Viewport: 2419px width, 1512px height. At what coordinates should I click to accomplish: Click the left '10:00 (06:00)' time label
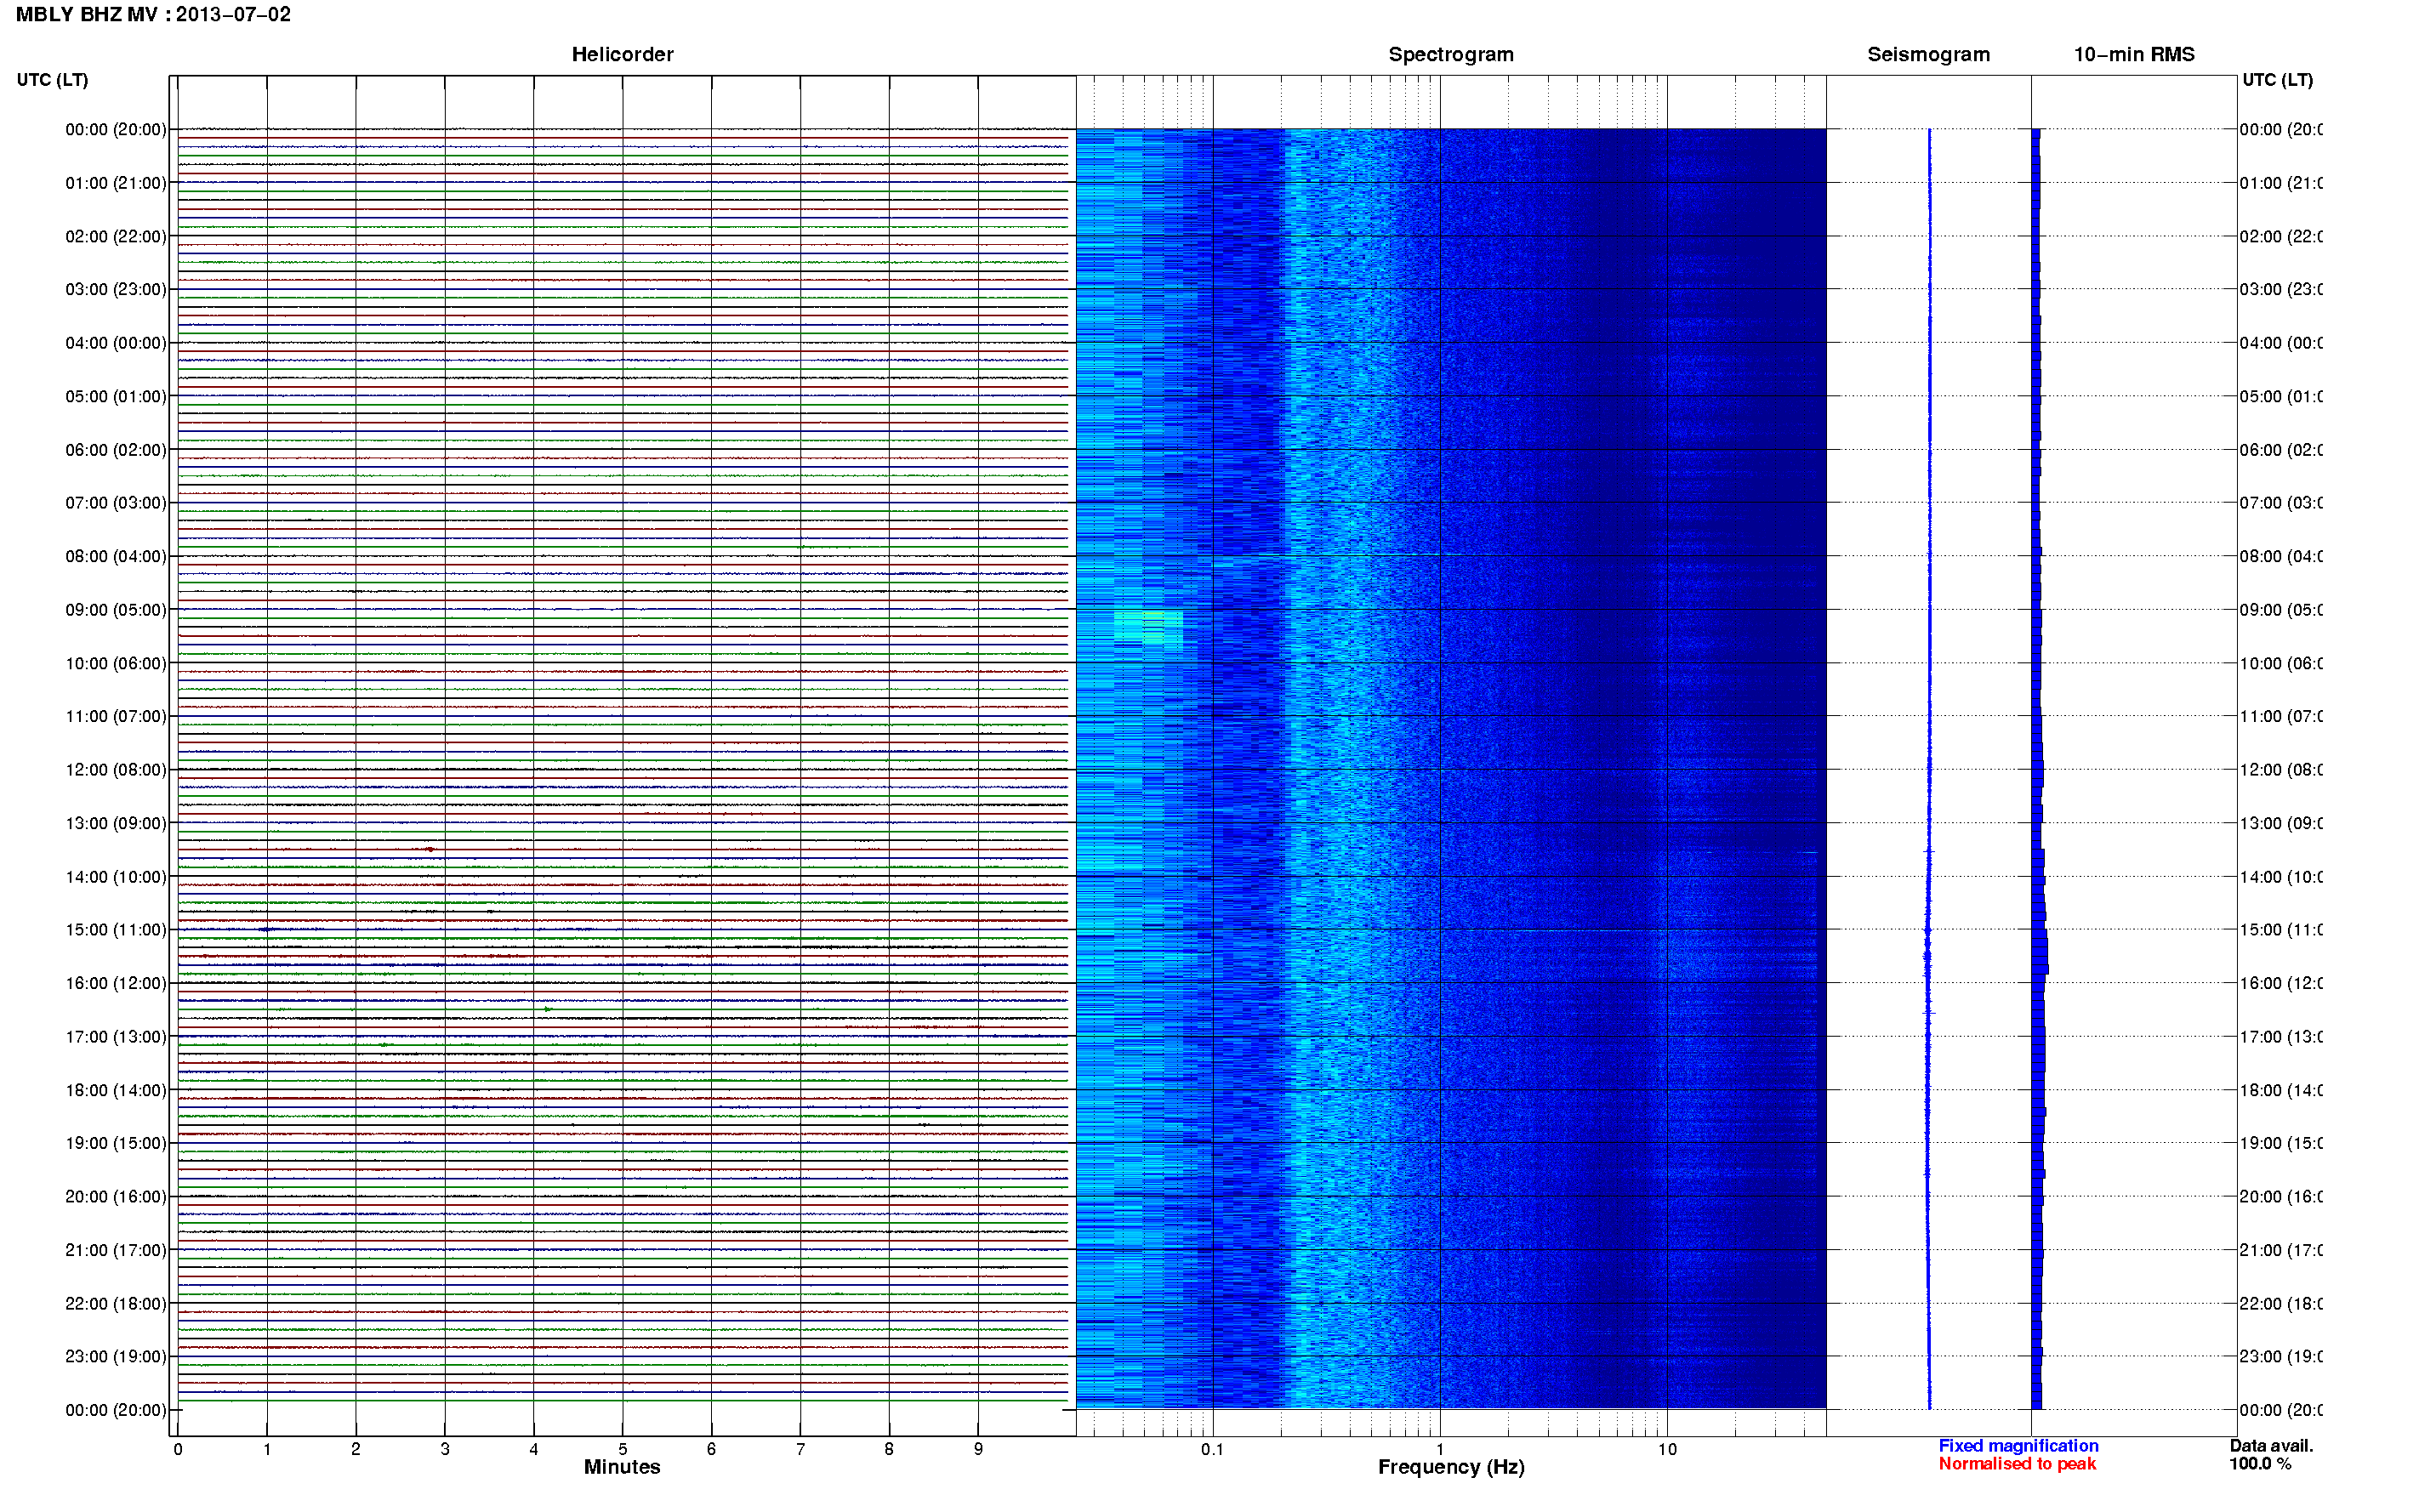pyautogui.click(x=116, y=663)
